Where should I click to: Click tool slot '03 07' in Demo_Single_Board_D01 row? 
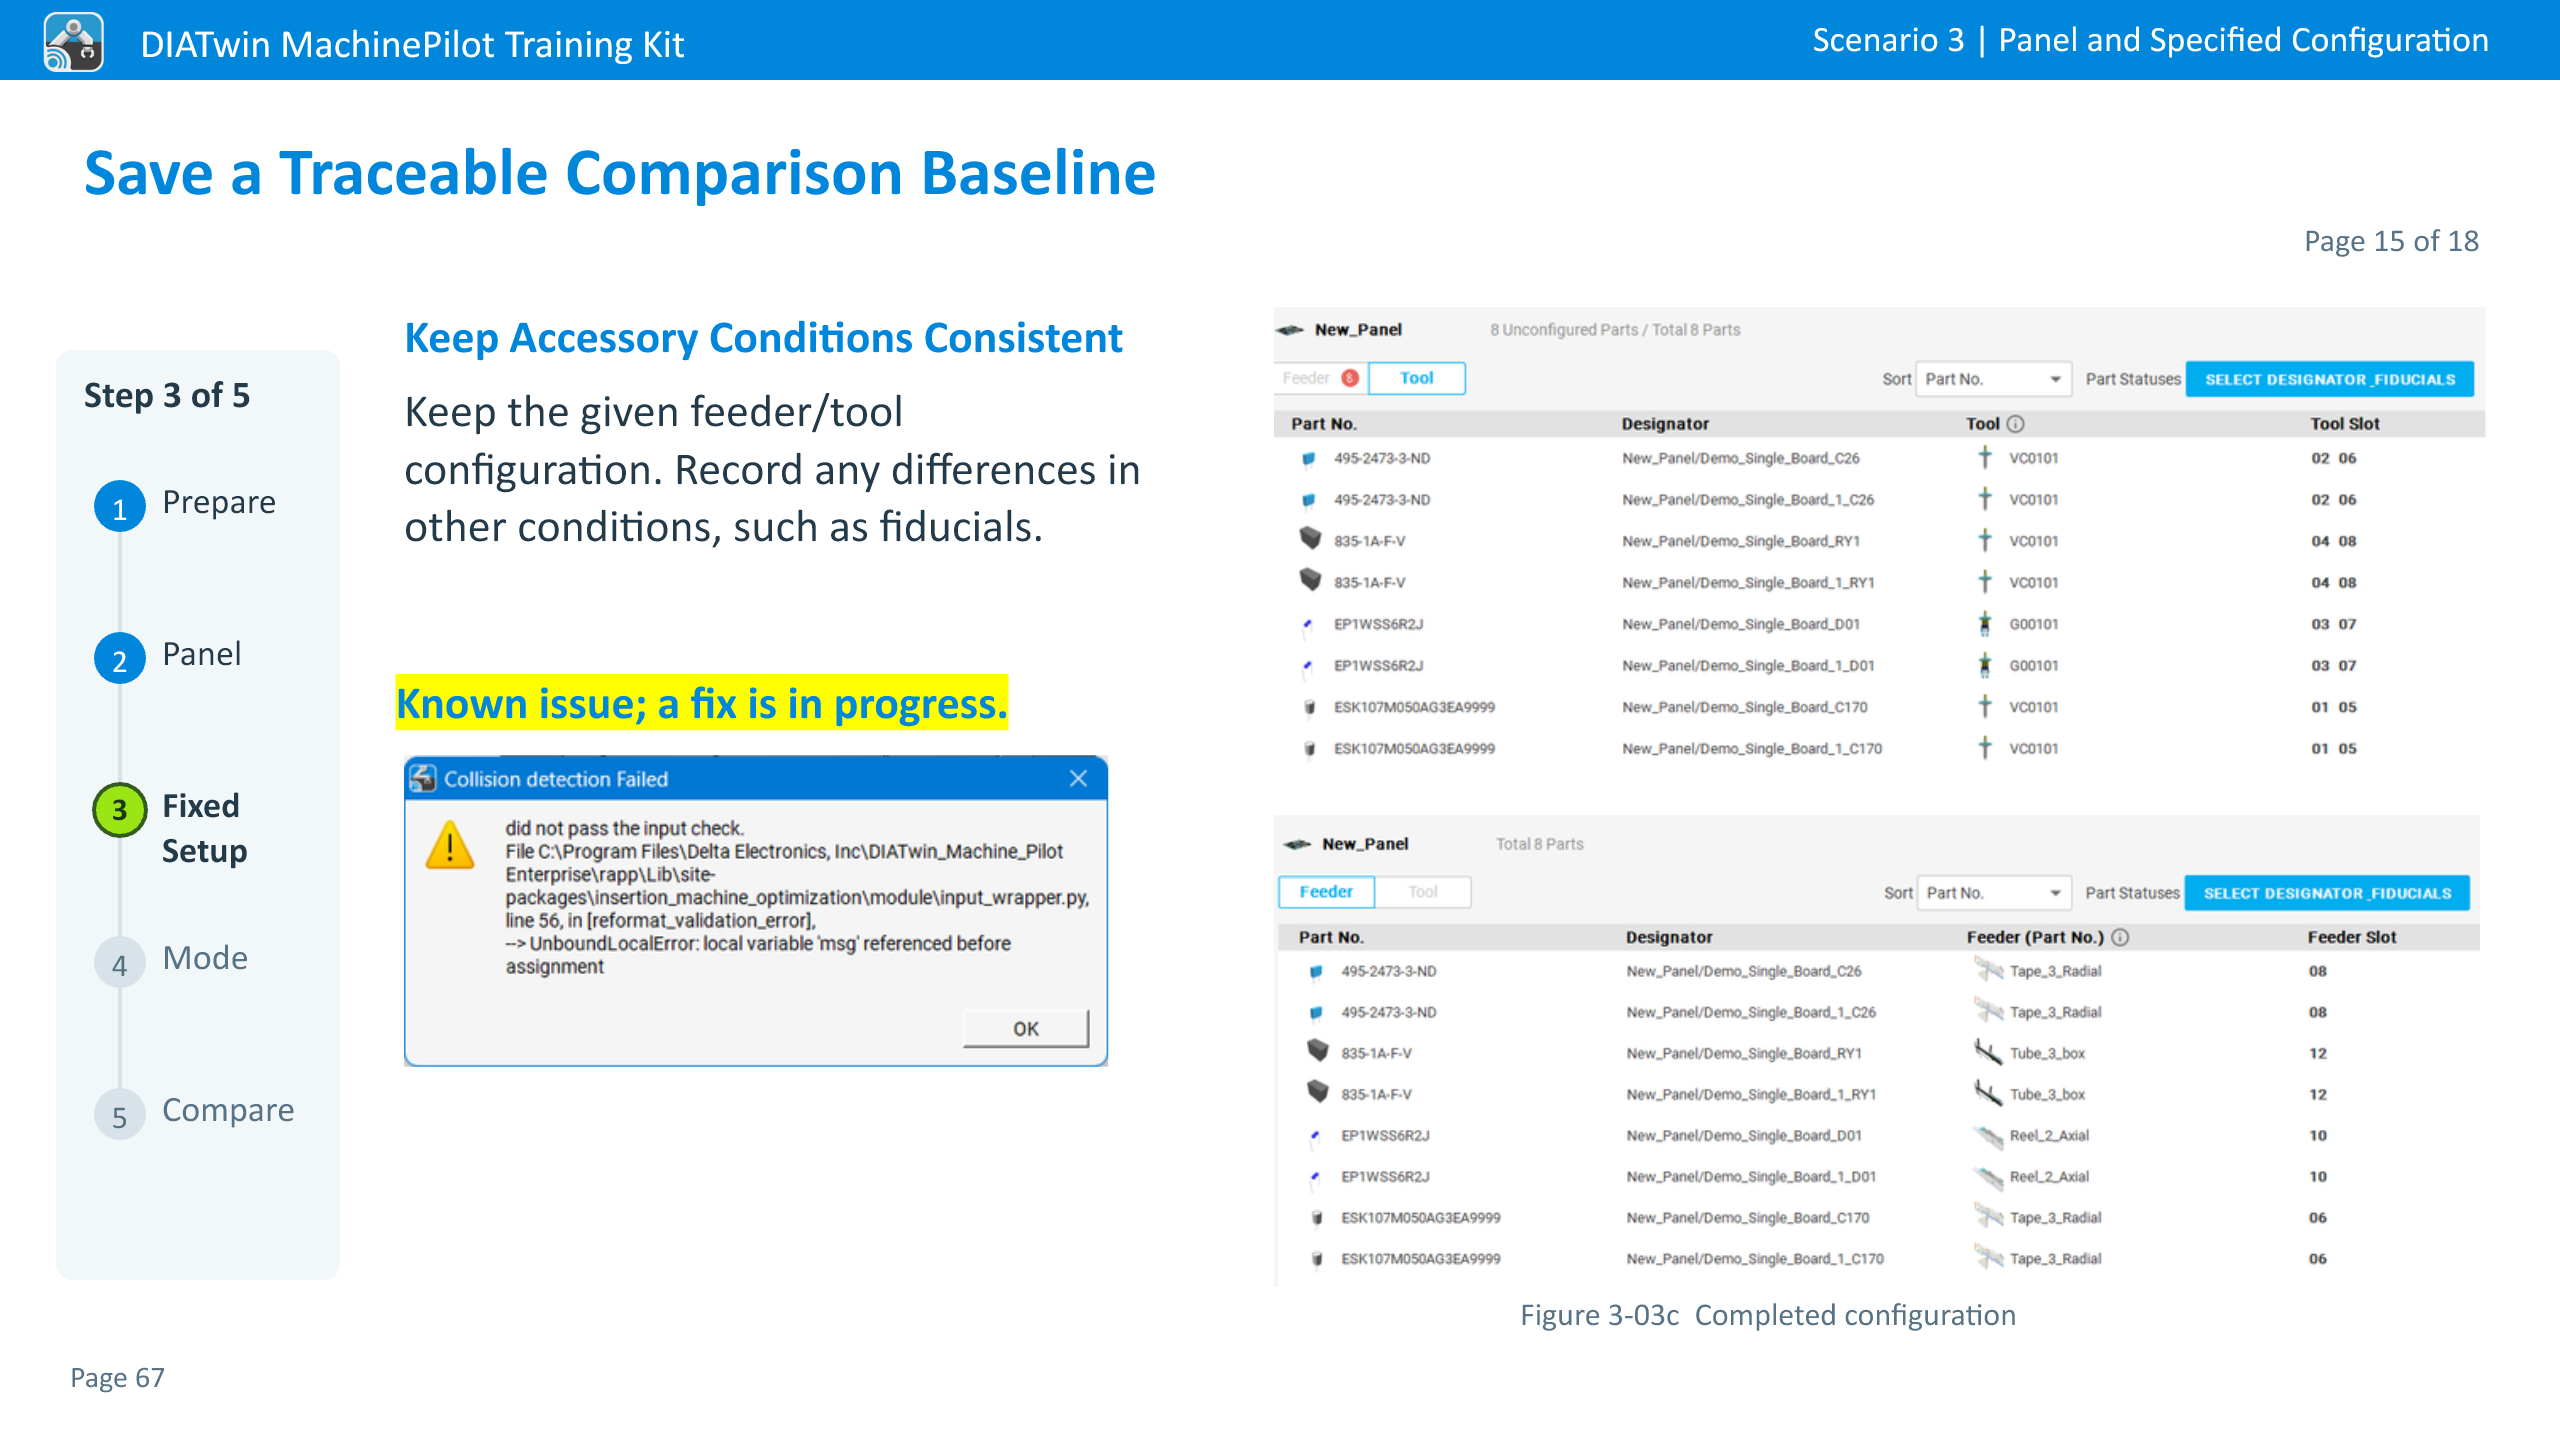(2333, 624)
